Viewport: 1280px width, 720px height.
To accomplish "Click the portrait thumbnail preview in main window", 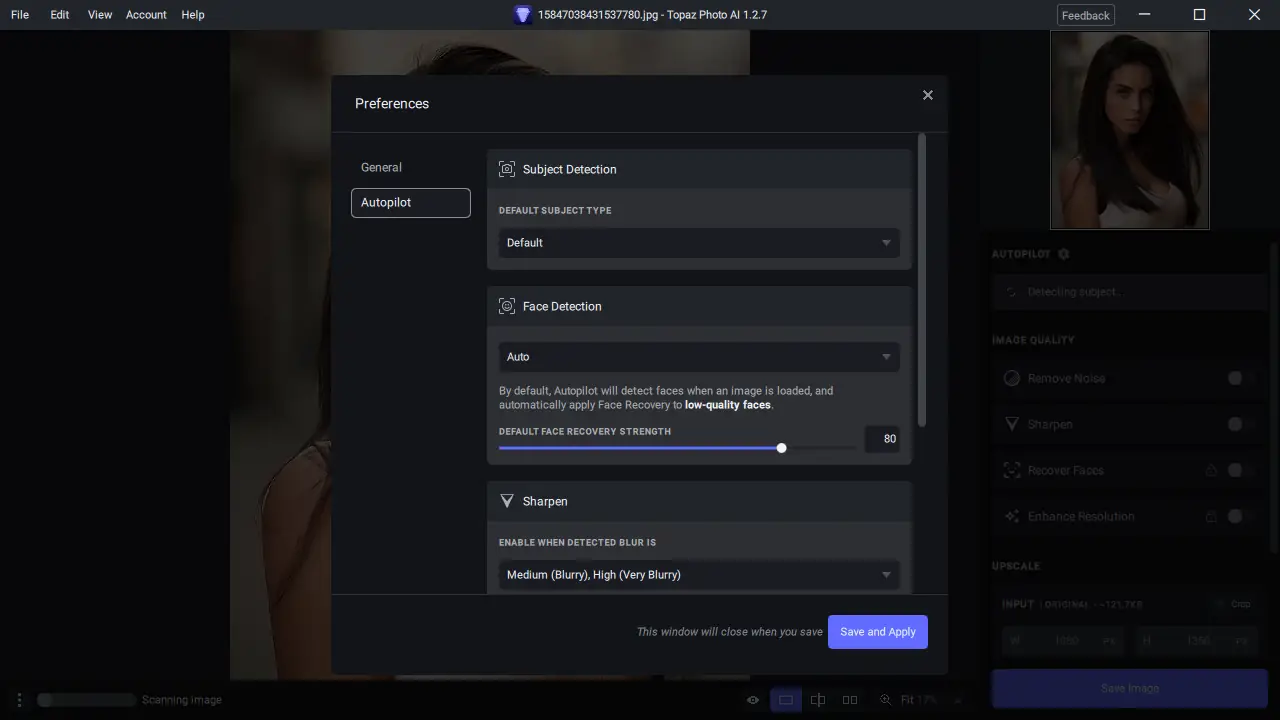I will click(x=1130, y=130).
